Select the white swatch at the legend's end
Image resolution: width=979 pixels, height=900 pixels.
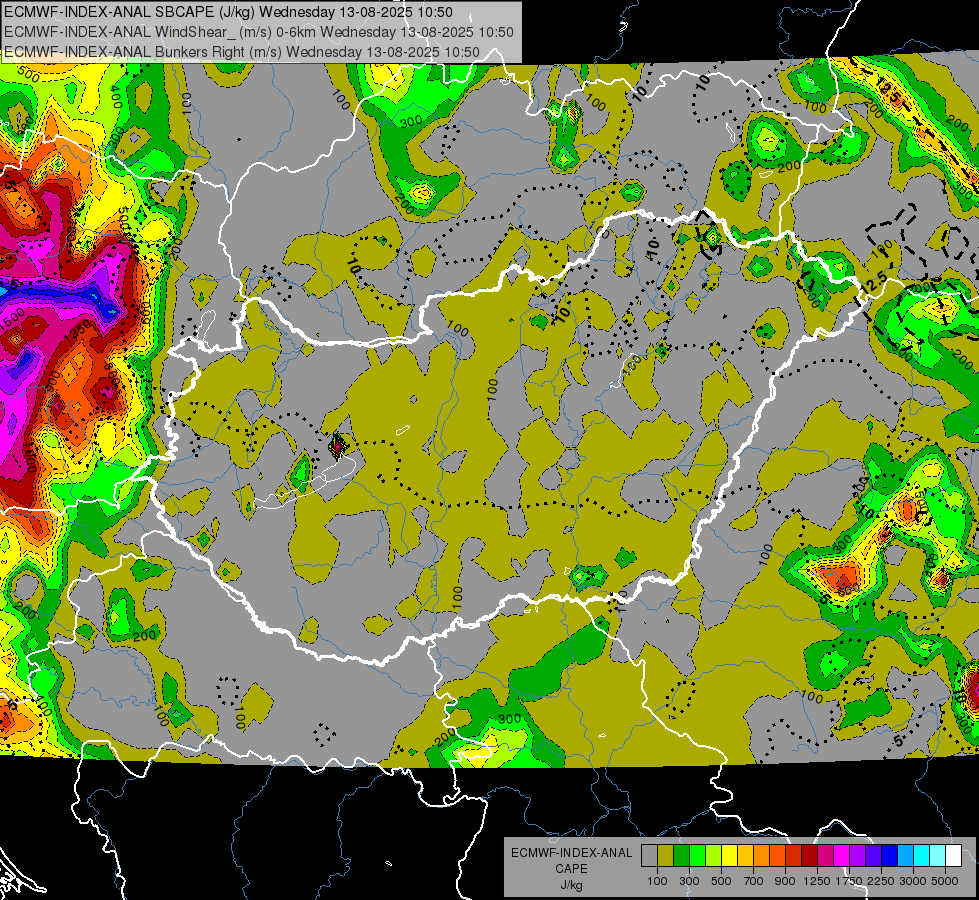pos(953,856)
